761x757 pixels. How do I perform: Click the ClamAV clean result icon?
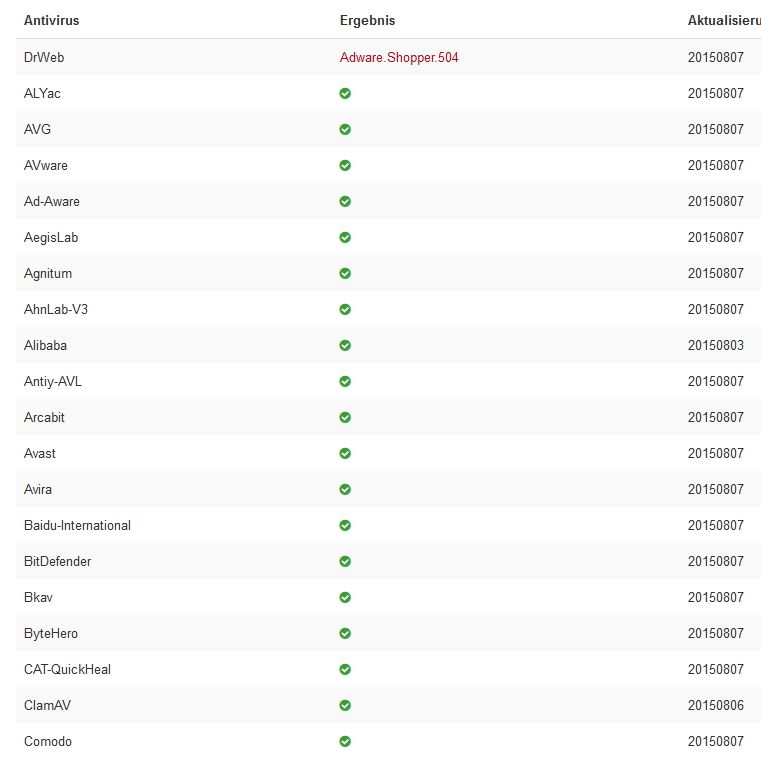pos(345,705)
